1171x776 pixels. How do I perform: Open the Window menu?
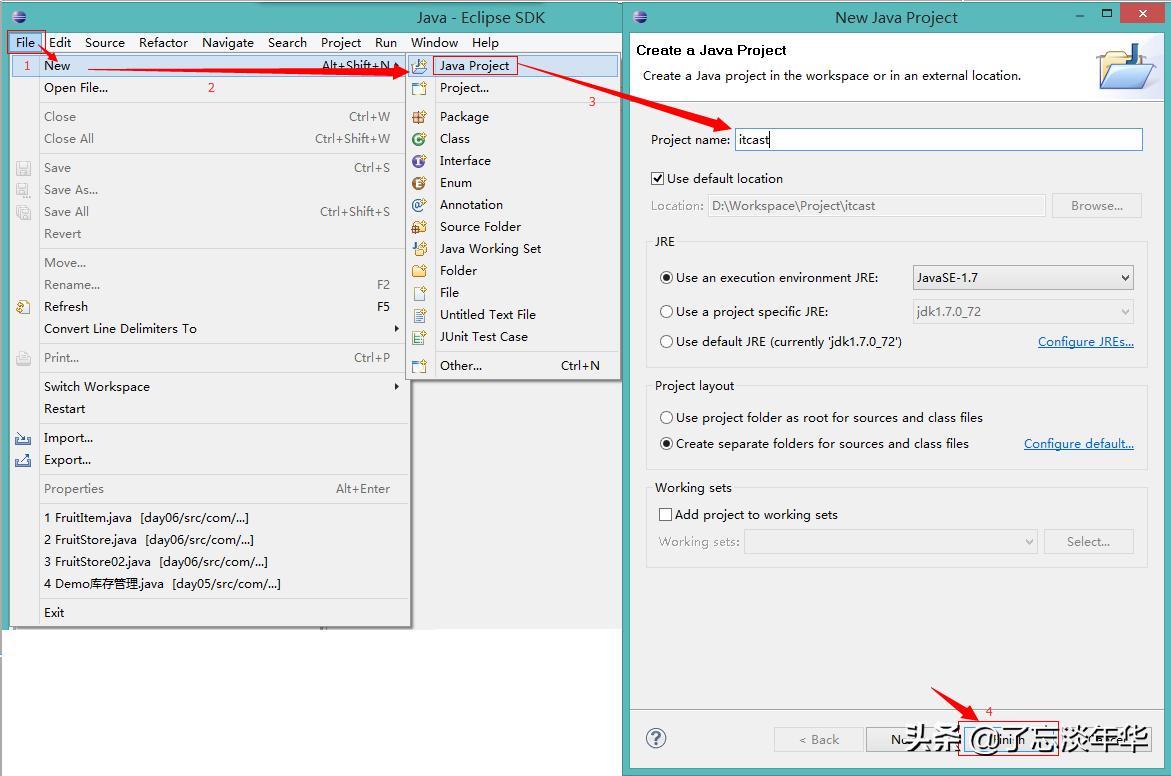pos(435,43)
